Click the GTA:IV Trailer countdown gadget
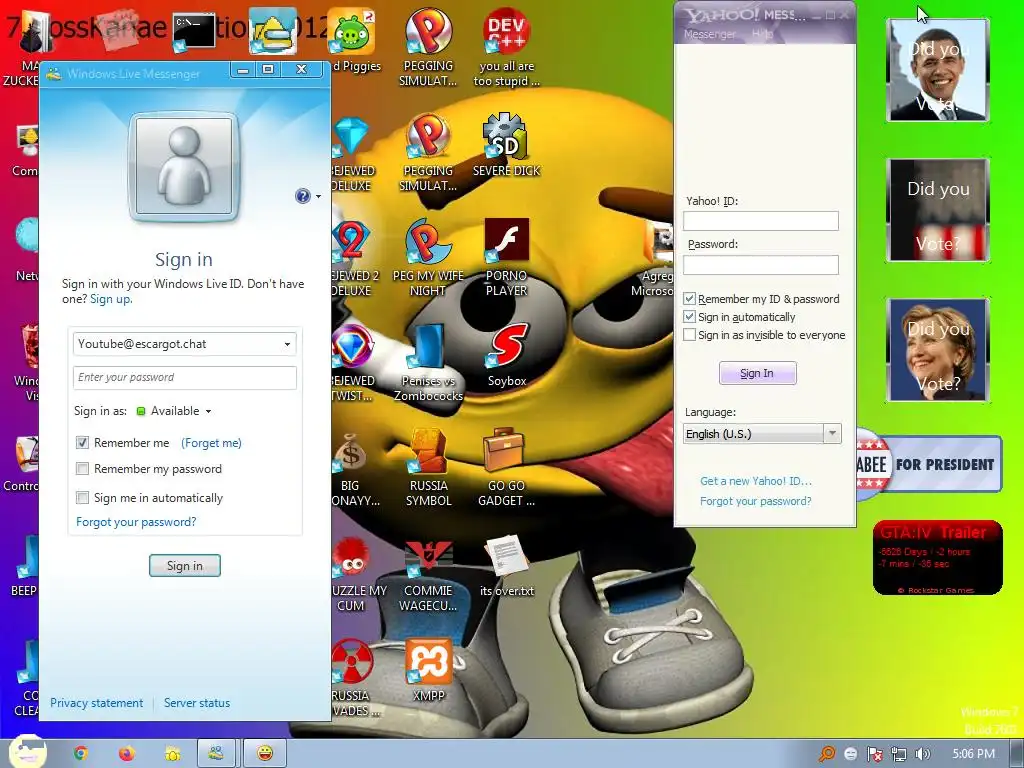 click(x=937, y=557)
